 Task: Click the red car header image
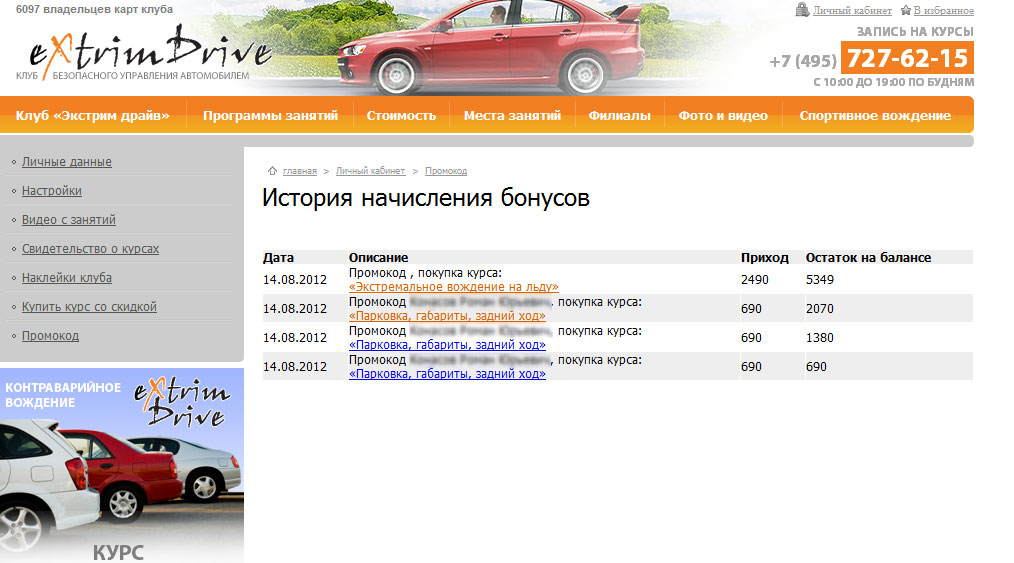[491, 48]
